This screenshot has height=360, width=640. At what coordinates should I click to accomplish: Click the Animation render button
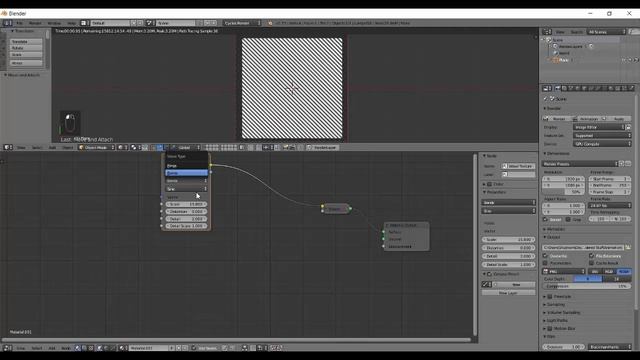click(587, 118)
